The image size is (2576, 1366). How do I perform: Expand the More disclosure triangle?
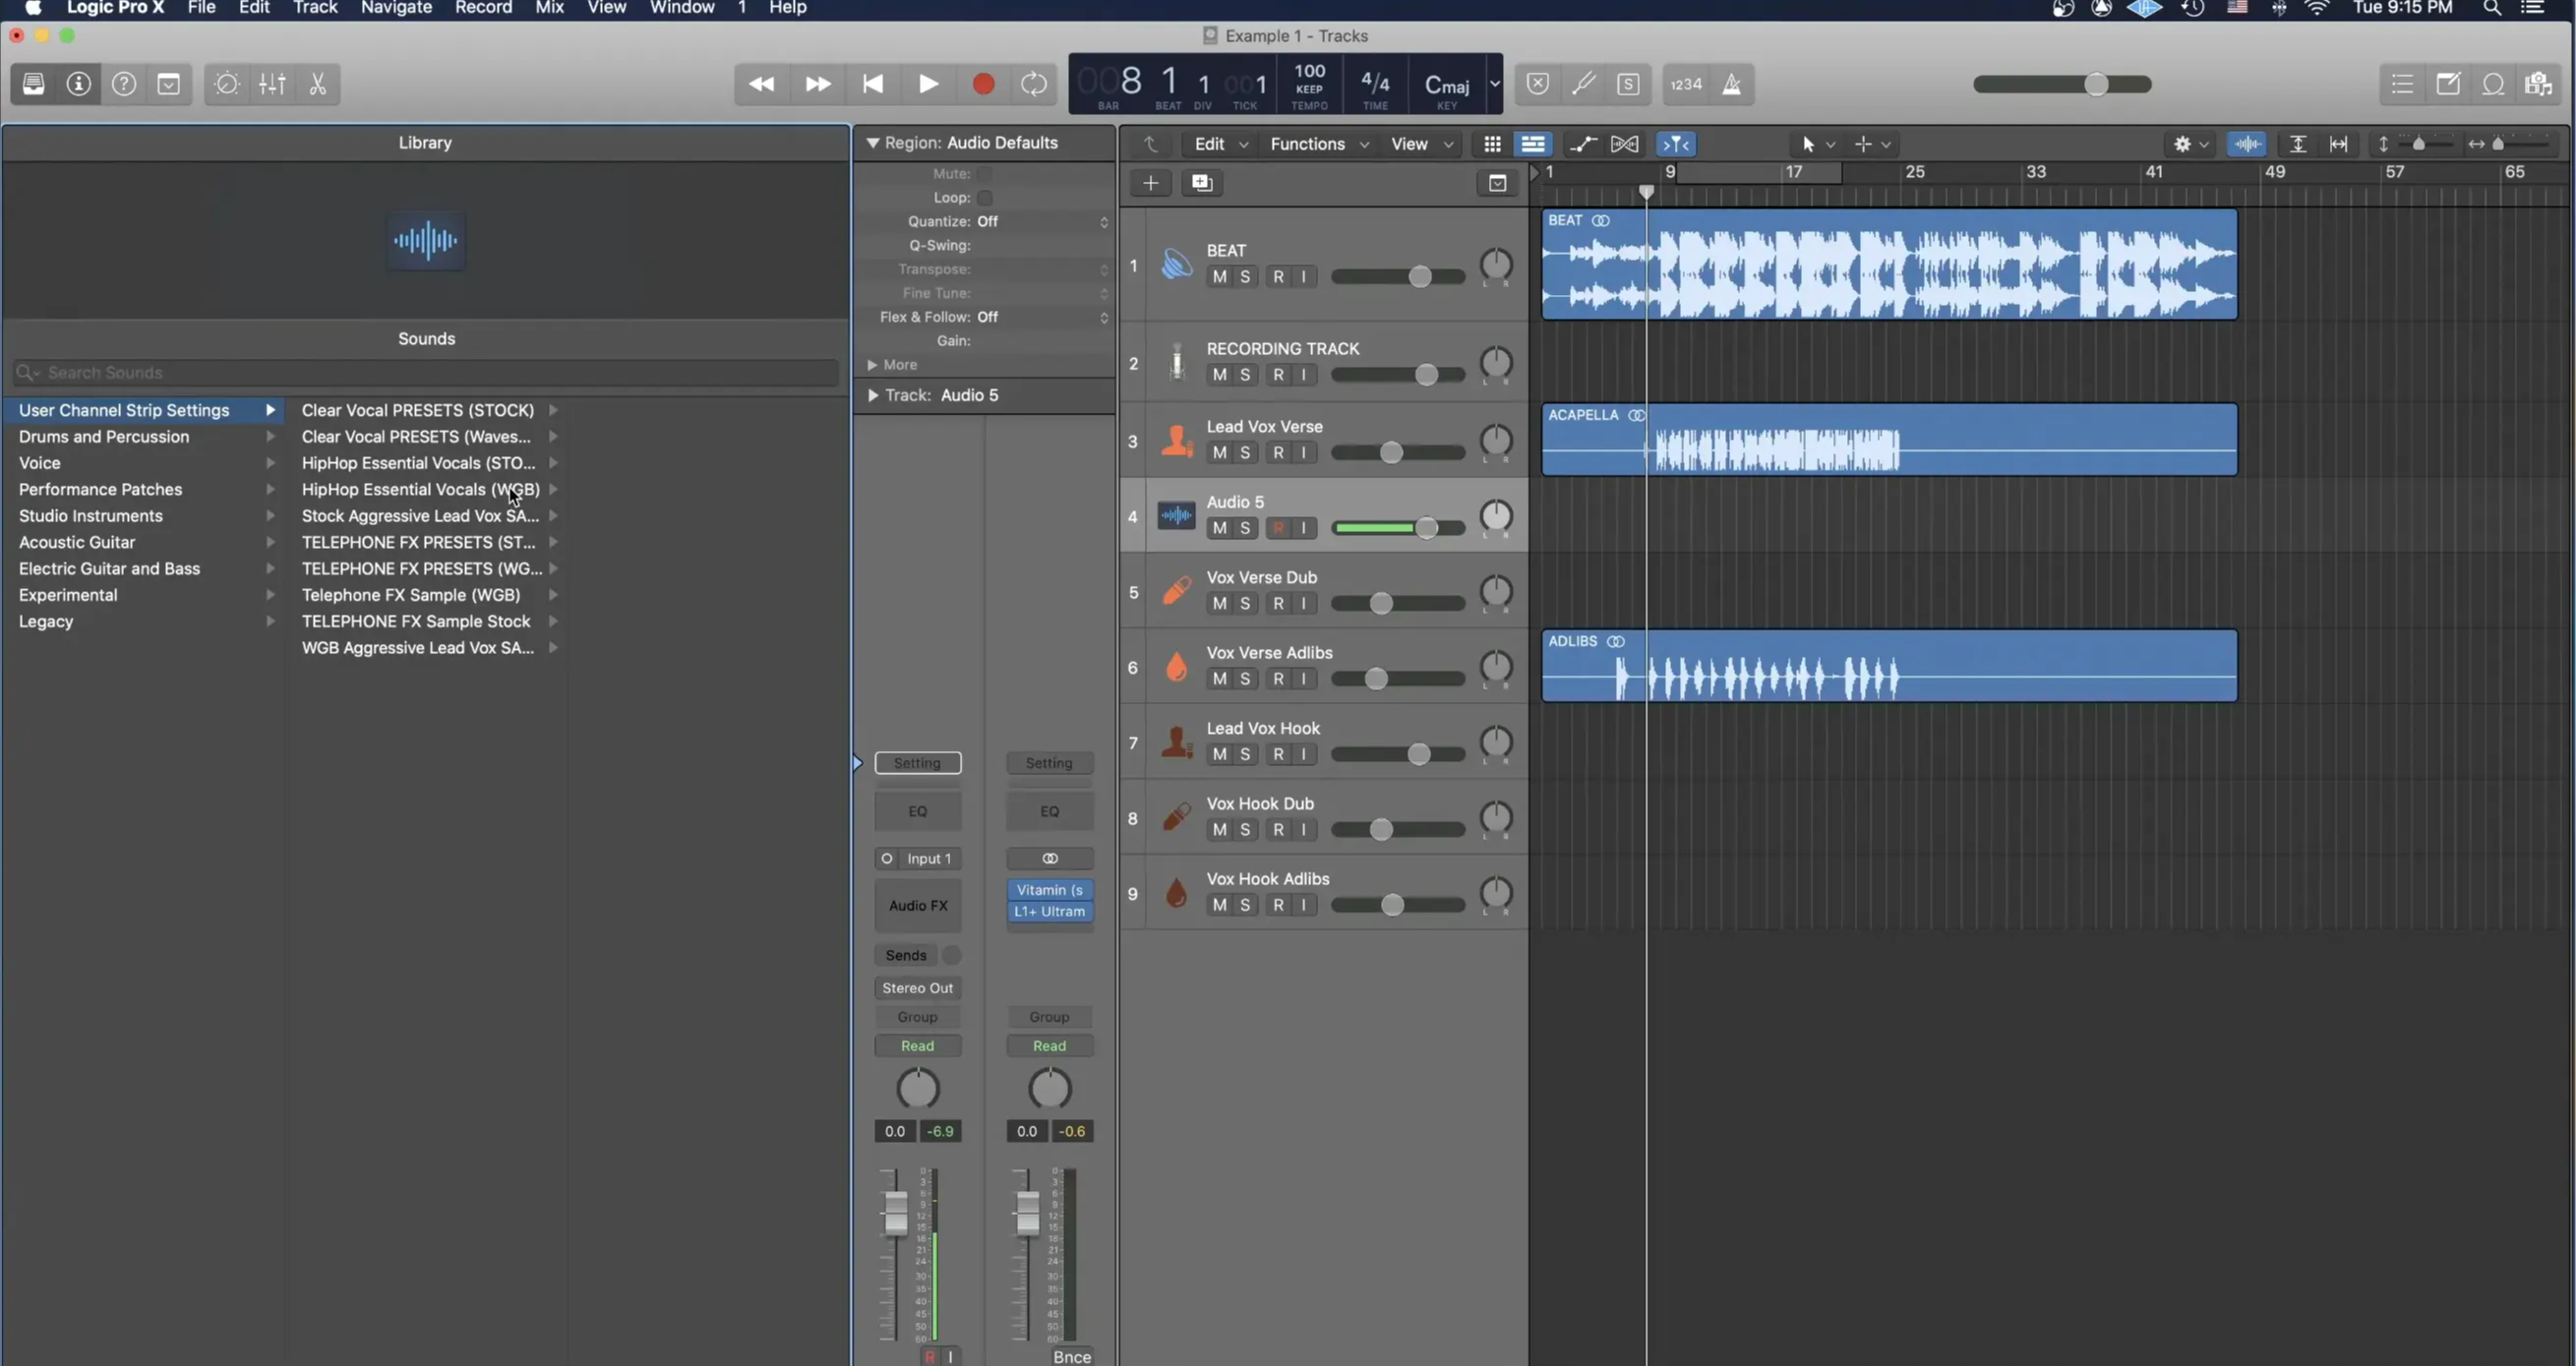click(x=872, y=365)
